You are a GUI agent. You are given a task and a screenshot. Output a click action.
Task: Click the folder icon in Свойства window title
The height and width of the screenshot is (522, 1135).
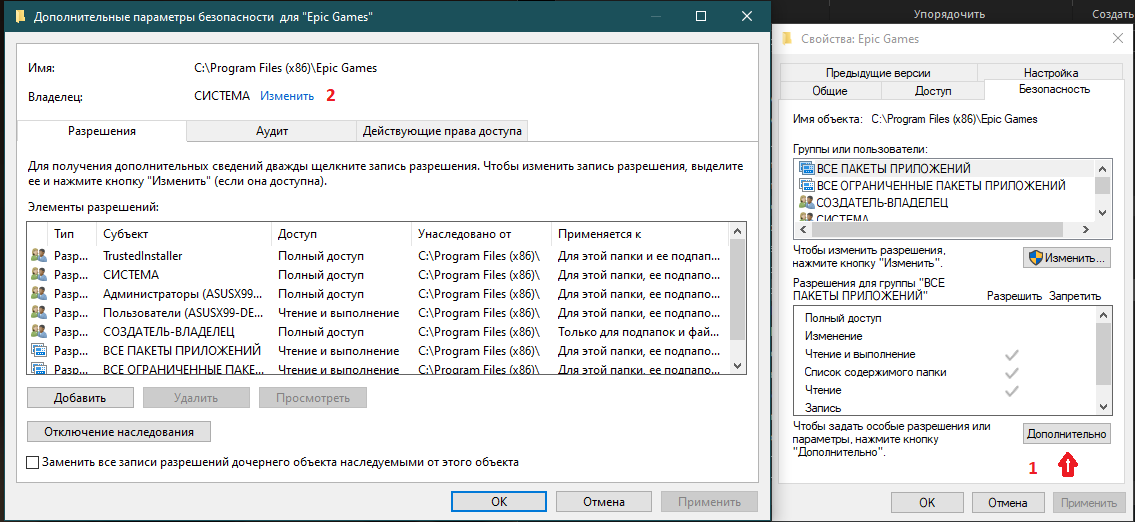pyautogui.click(x=788, y=39)
